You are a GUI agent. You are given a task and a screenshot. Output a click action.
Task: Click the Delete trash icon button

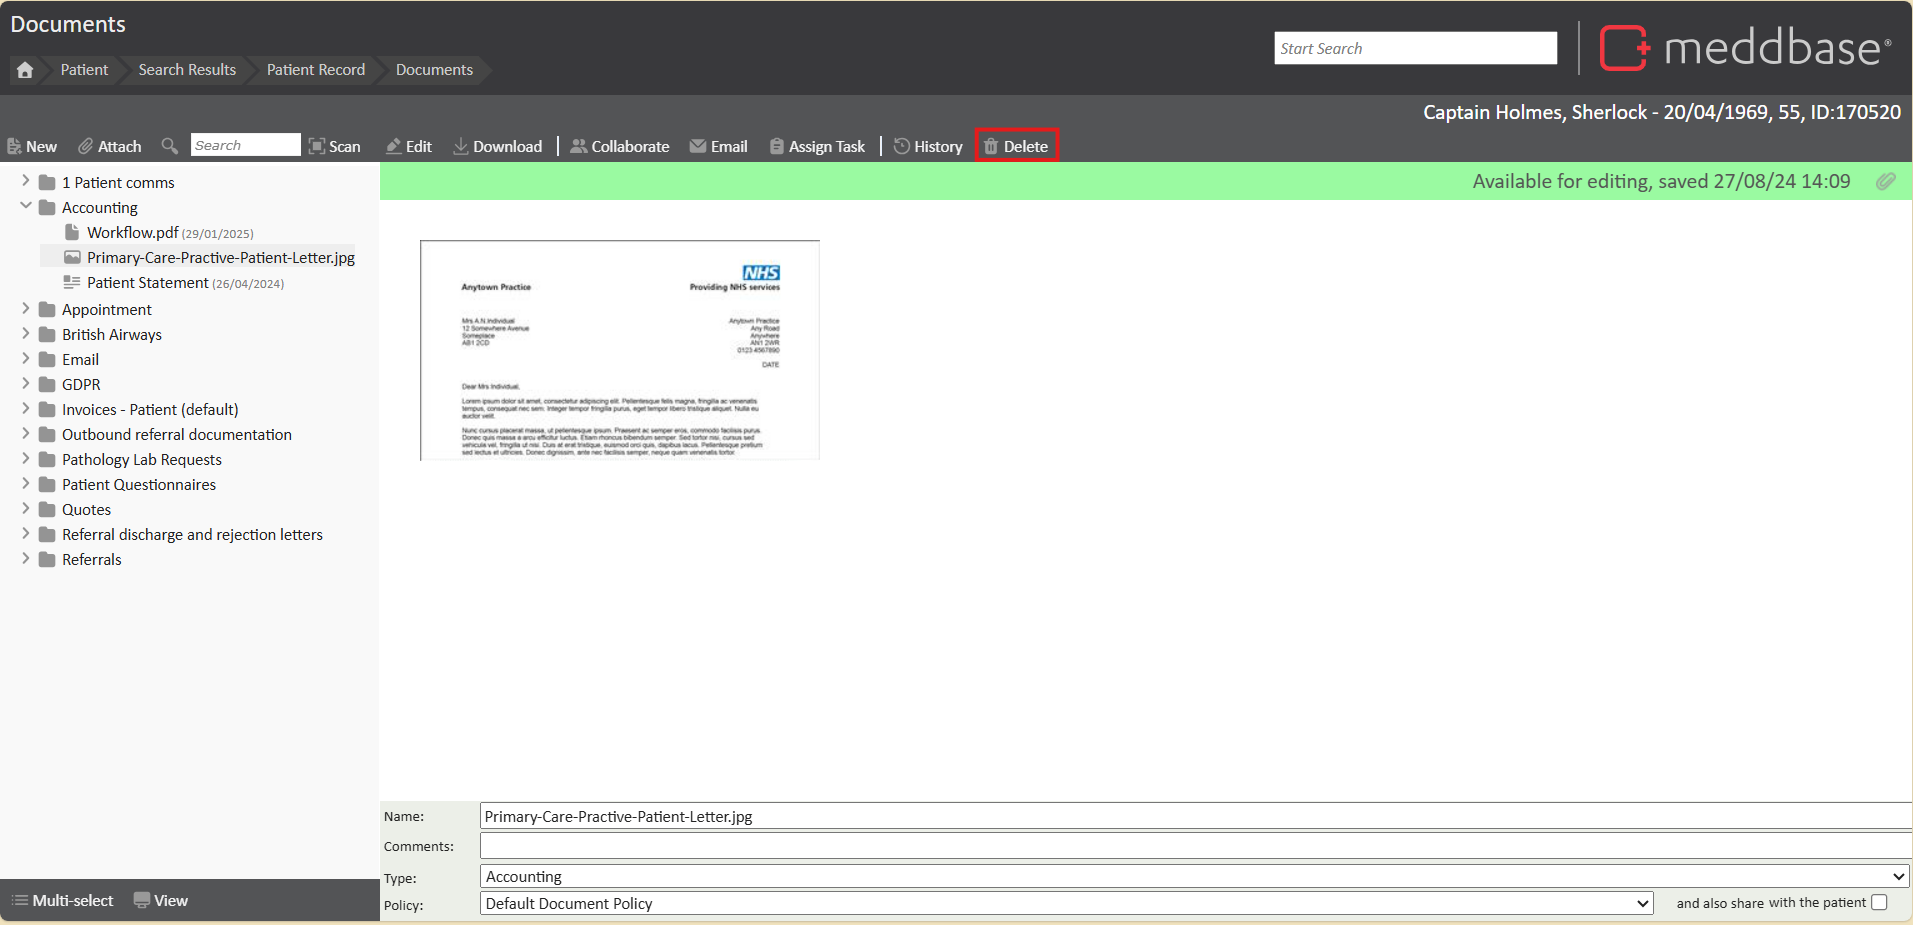point(1016,146)
